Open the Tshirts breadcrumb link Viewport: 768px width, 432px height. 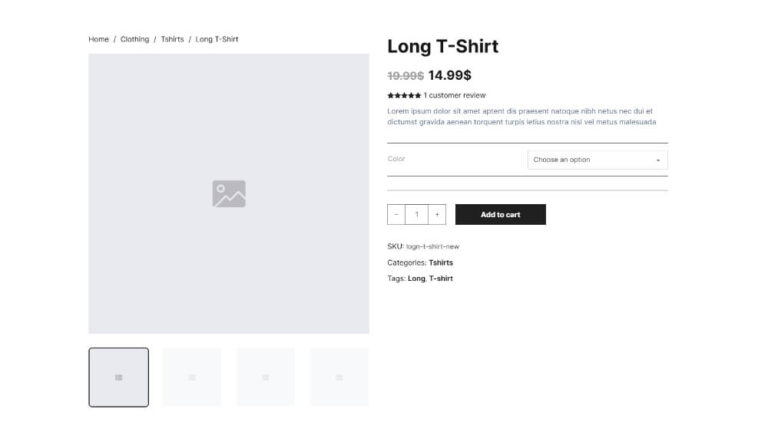click(172, 39)
